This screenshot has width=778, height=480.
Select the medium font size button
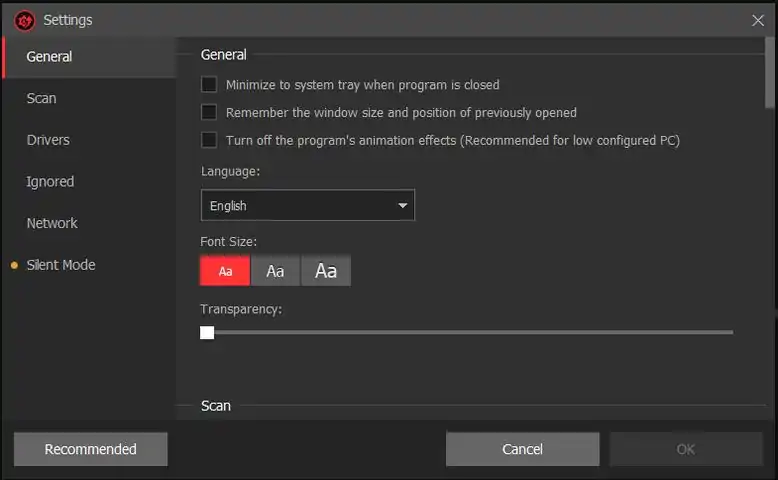[275, 271]
